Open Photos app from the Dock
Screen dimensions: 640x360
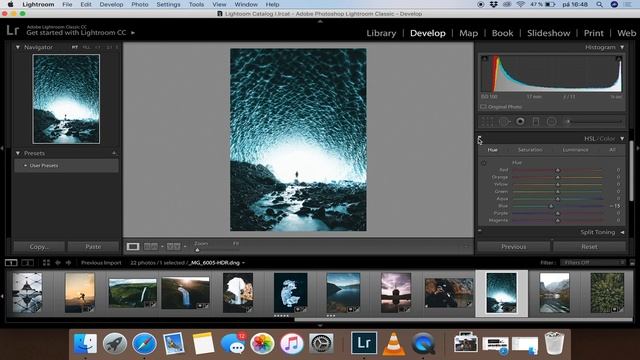coord(262,343)
